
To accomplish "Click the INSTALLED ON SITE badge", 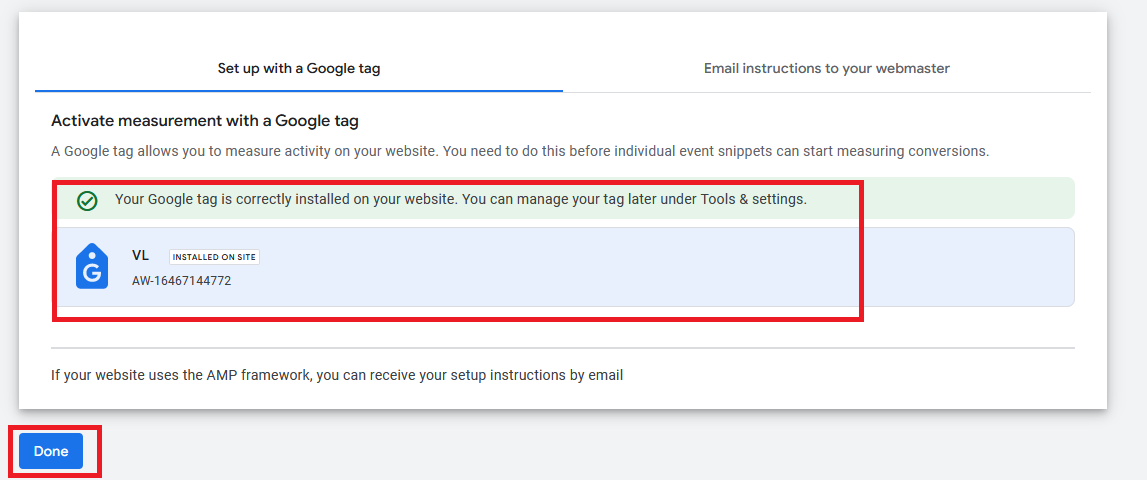I will tap(214, 257).
